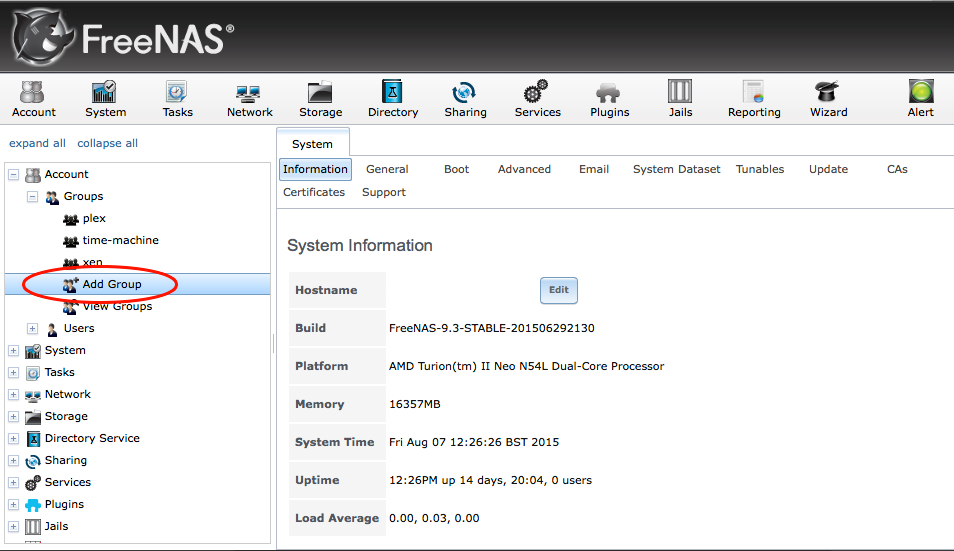The image size is (954, 551).
Task: Open the Reporting toolbar icon
Action: 754,99
